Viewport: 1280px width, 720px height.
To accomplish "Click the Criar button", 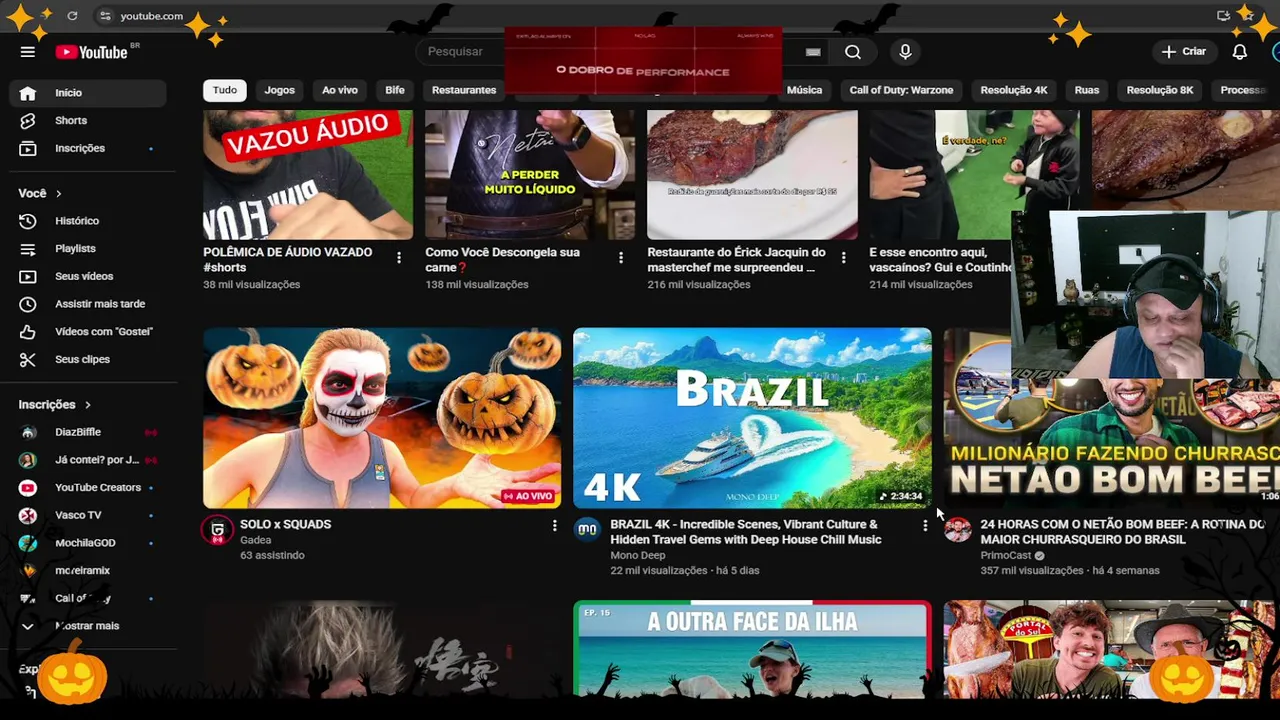I will click(1184, 52).
